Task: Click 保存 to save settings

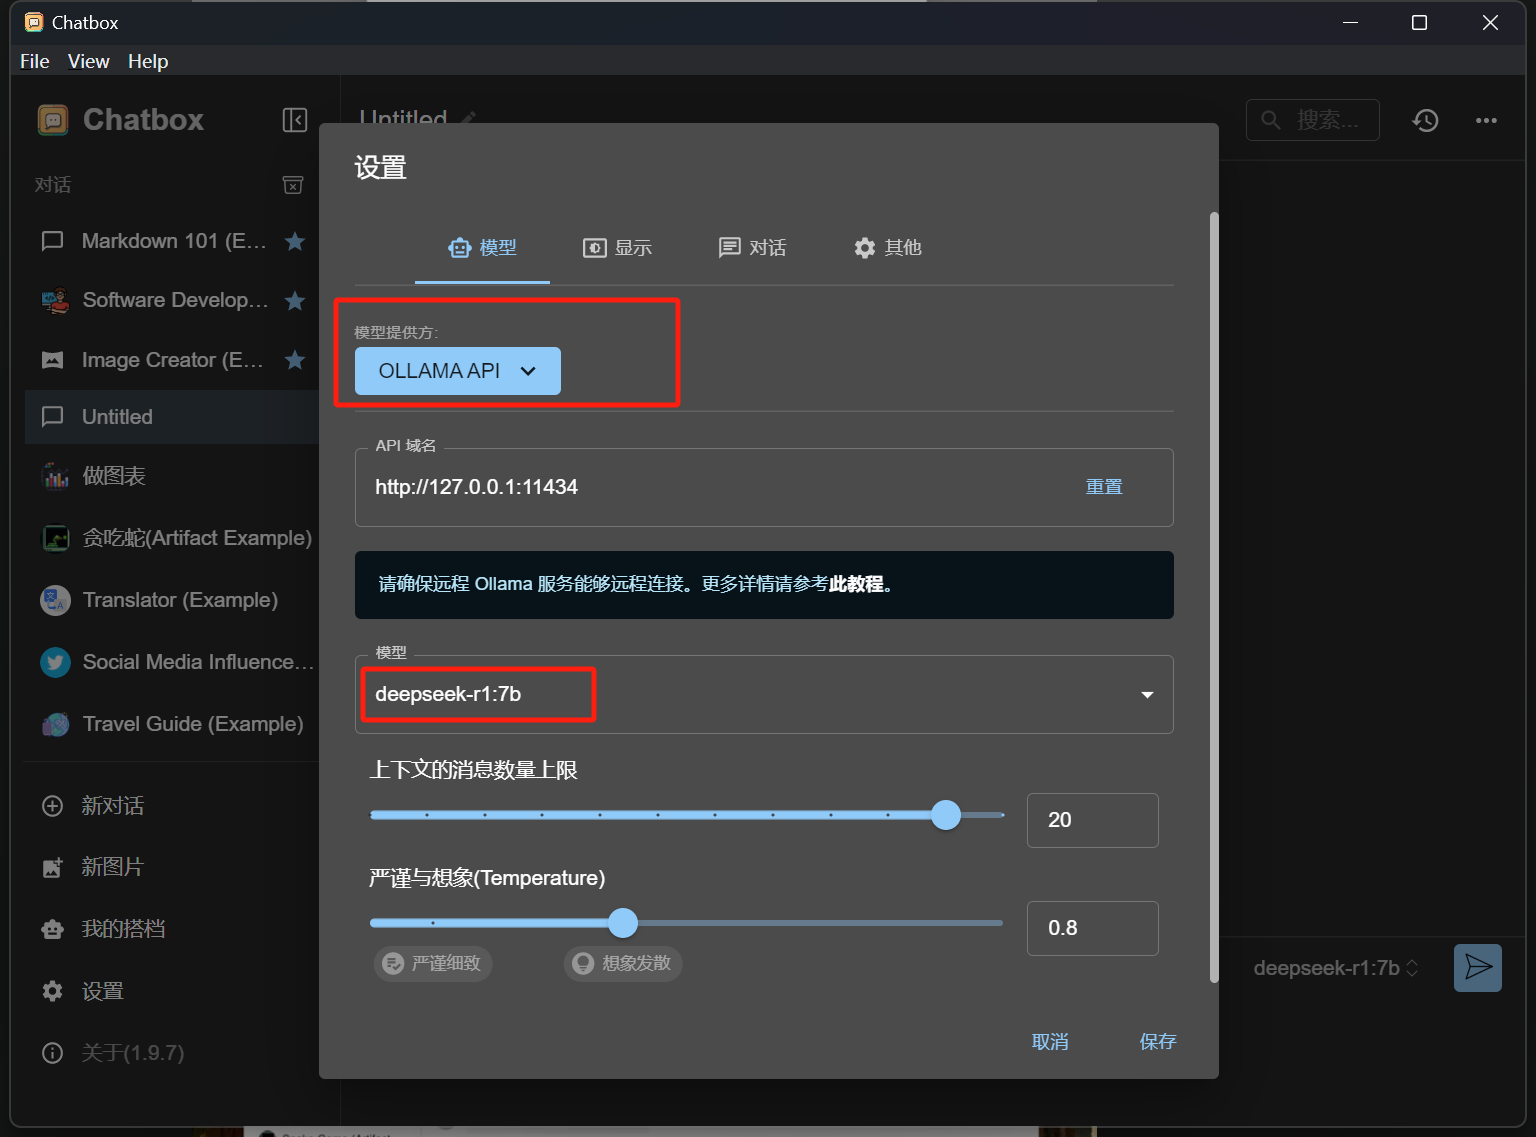Action: 1158,1042
